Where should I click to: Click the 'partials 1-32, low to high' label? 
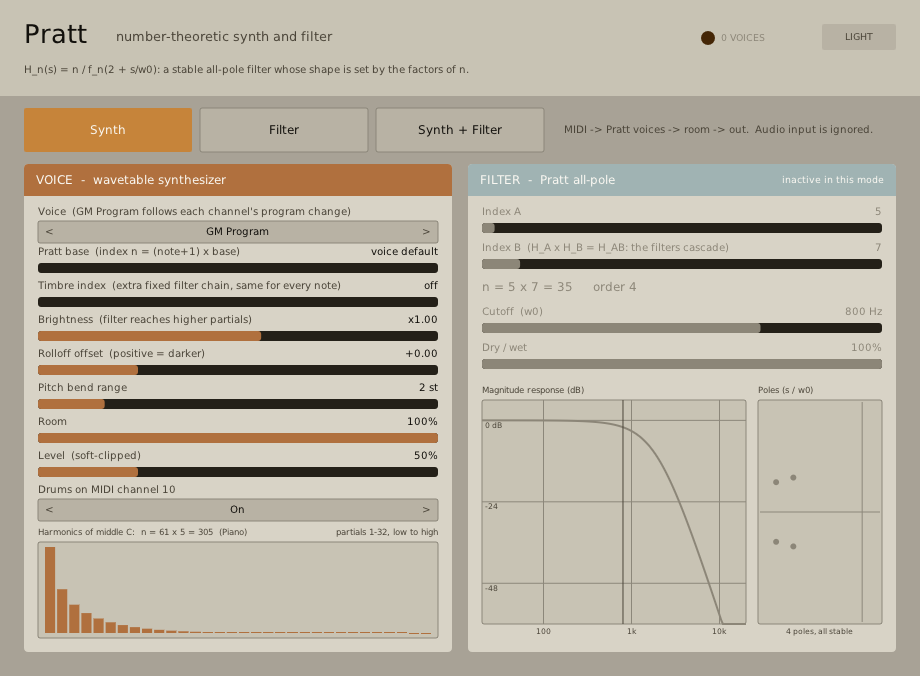pyautogui.click(x=387, y=532)
